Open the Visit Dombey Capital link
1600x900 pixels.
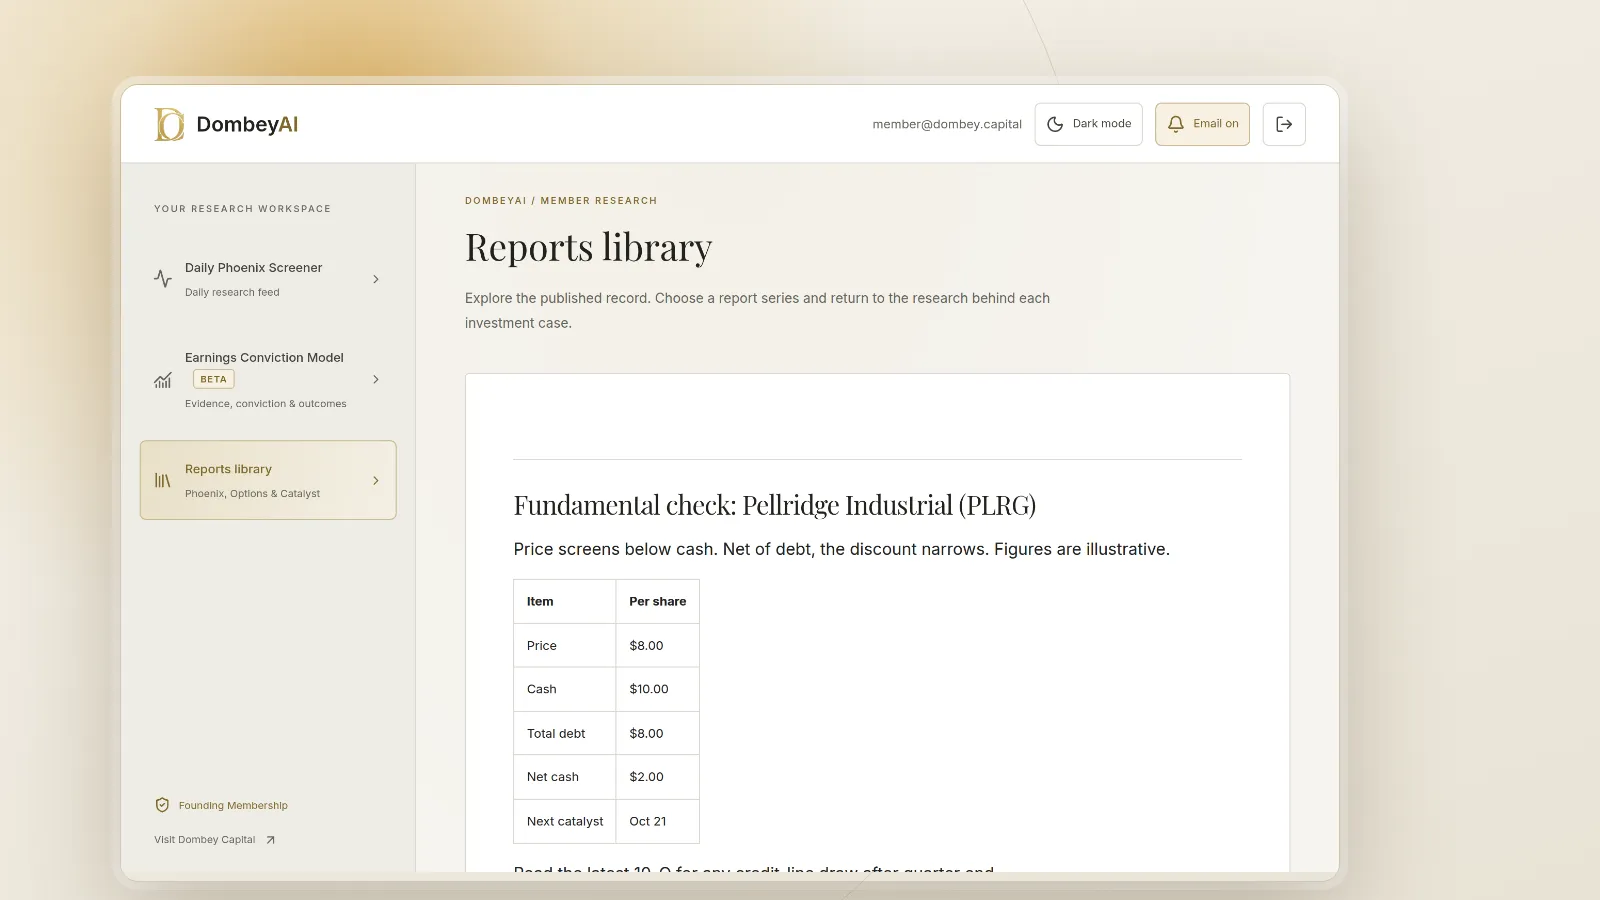click(214, 840)
